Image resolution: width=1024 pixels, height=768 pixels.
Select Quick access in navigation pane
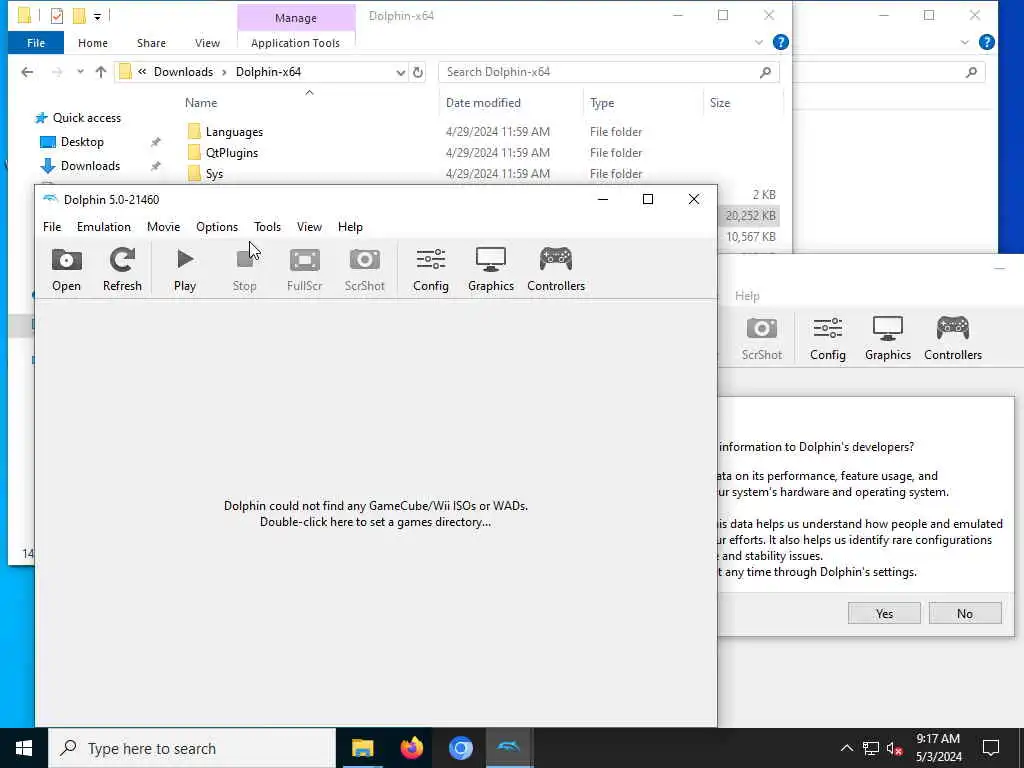(x=87, y=118)
